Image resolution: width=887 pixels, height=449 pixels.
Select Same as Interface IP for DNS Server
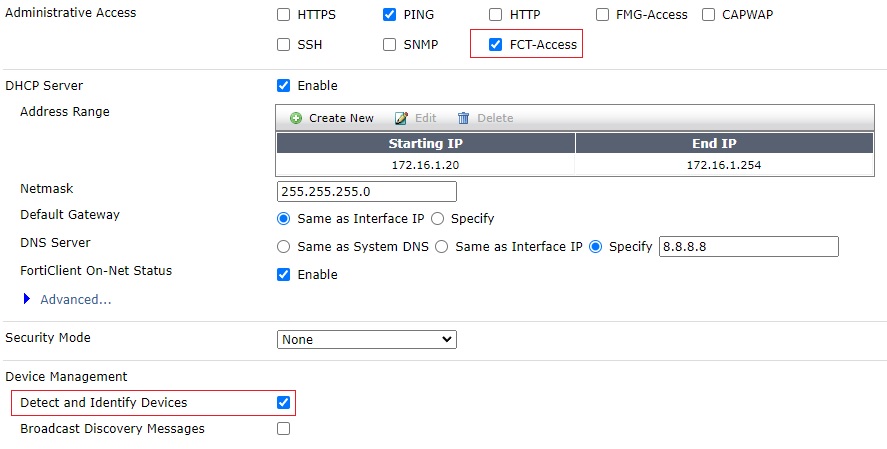coord(441,247)
